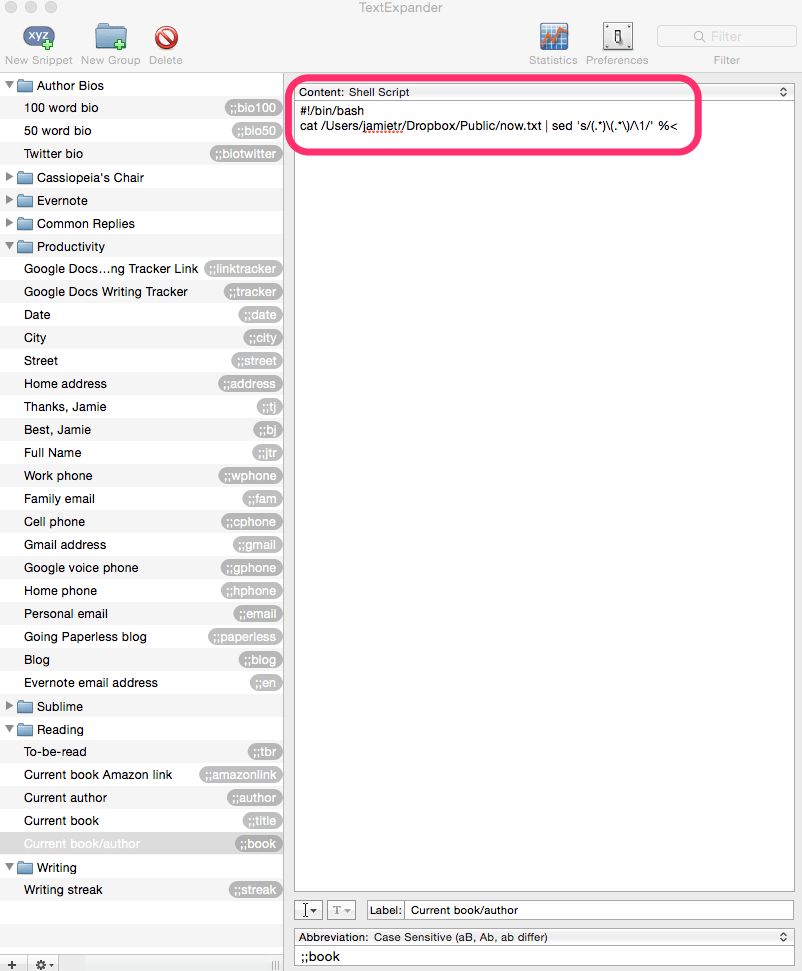Select the Personal email snippet
The image size is (802, 971).
click(141, 614)
